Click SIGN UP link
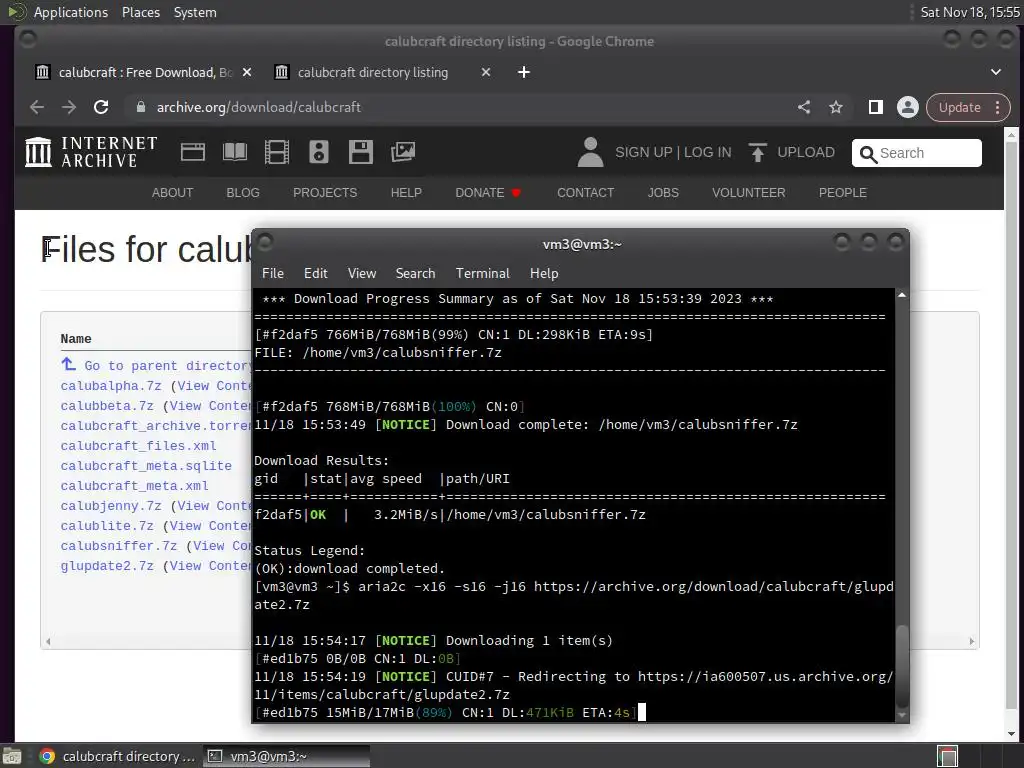The image size is (1024, 768). [643, 152]
